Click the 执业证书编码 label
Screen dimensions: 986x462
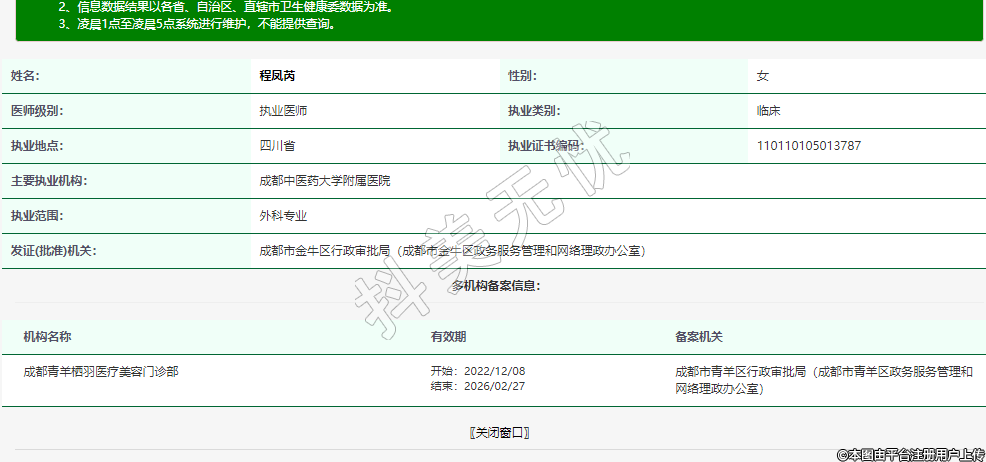coord(544,146)
